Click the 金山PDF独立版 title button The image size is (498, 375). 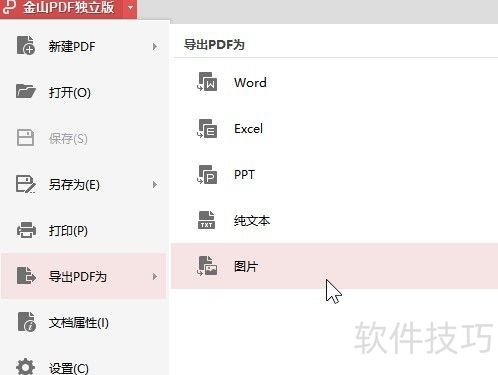[68, 8]
